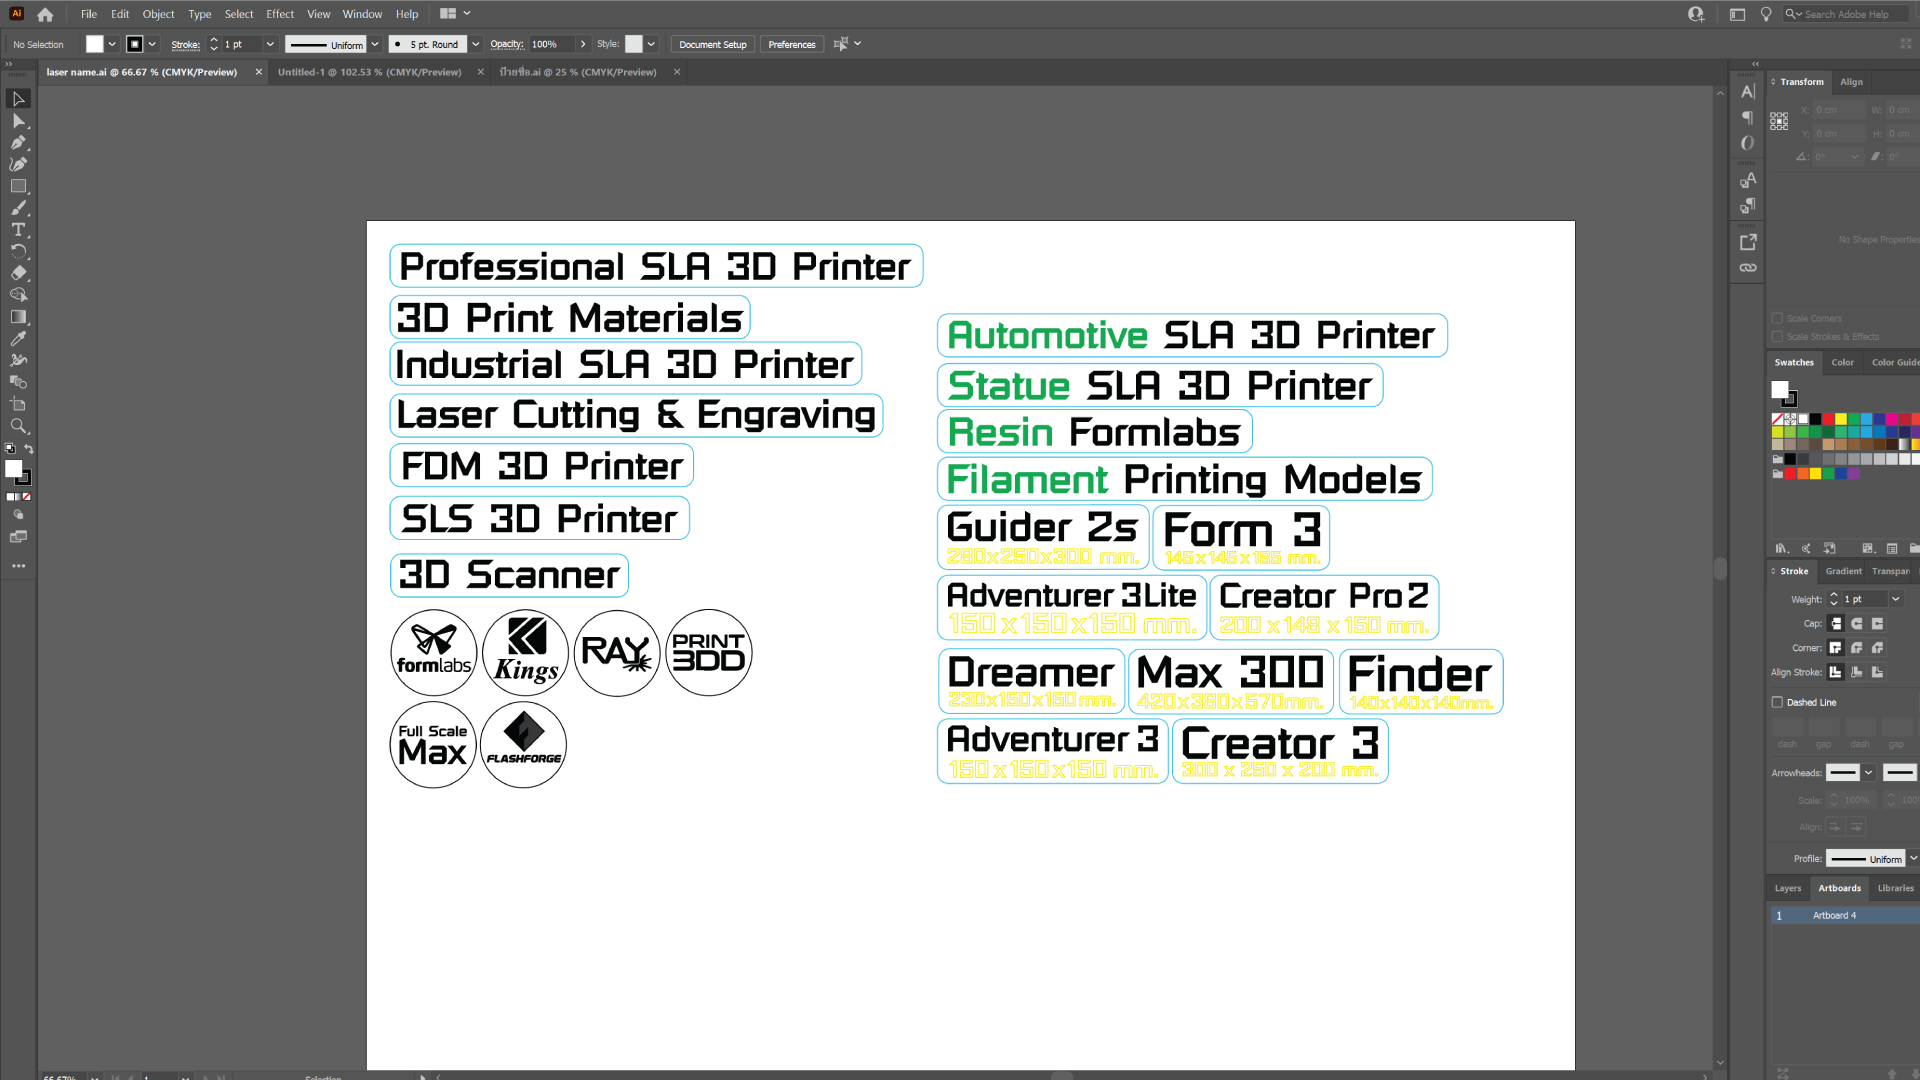The height and width of the screenshot is (1080, 1920).
Task: Select the Eyedropper tool
Action: pos(18,339)
